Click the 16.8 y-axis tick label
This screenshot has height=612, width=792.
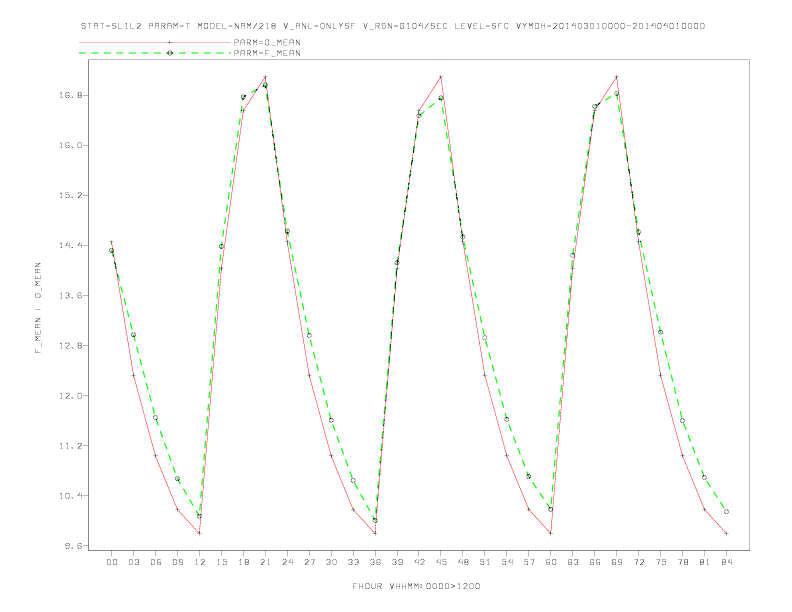click(x=70, y=95)
